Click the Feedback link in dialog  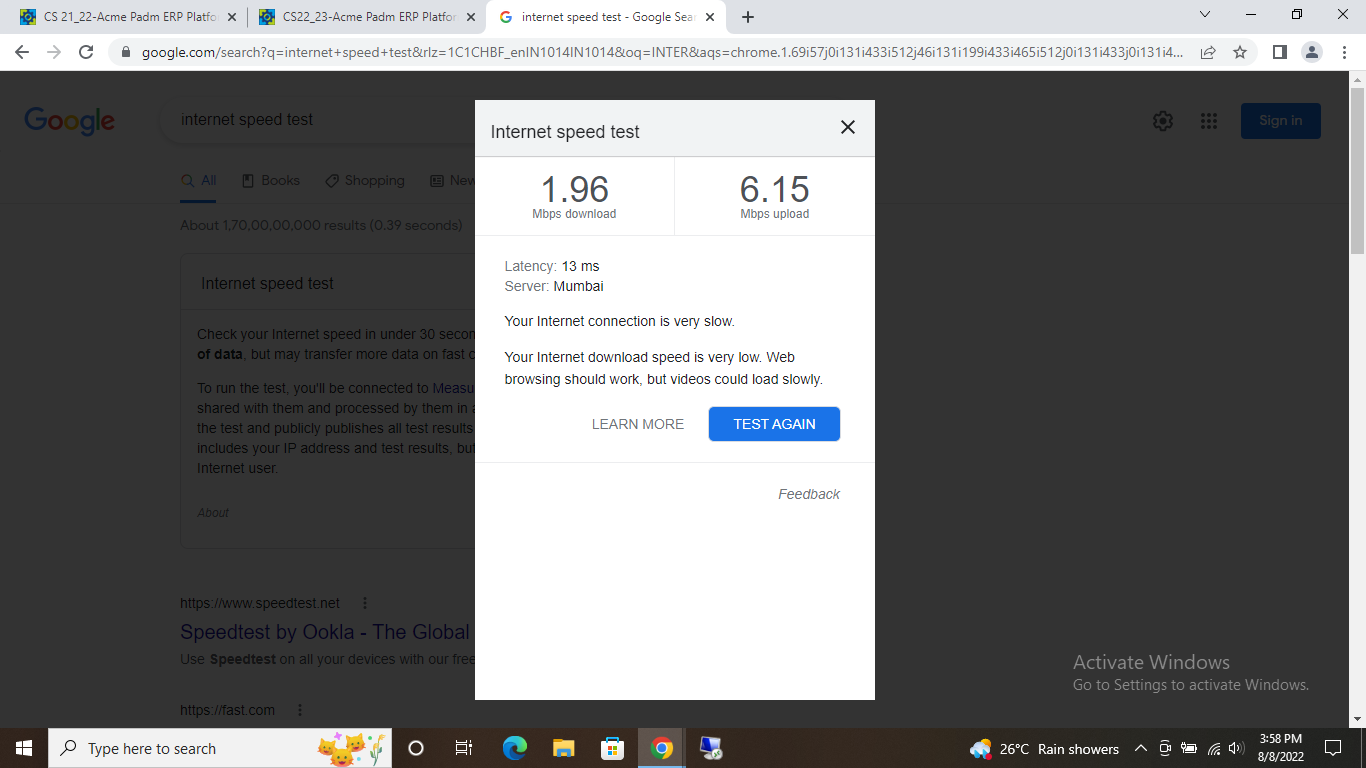(x=809, y=494)
